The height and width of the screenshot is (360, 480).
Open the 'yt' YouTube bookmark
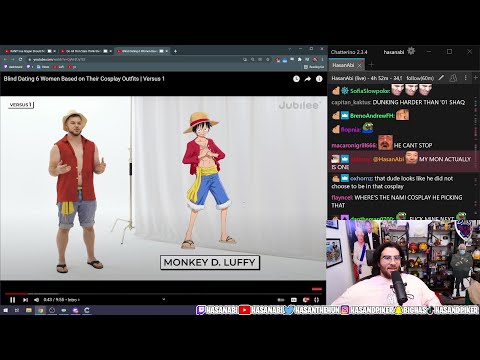(x=72, y=67)
